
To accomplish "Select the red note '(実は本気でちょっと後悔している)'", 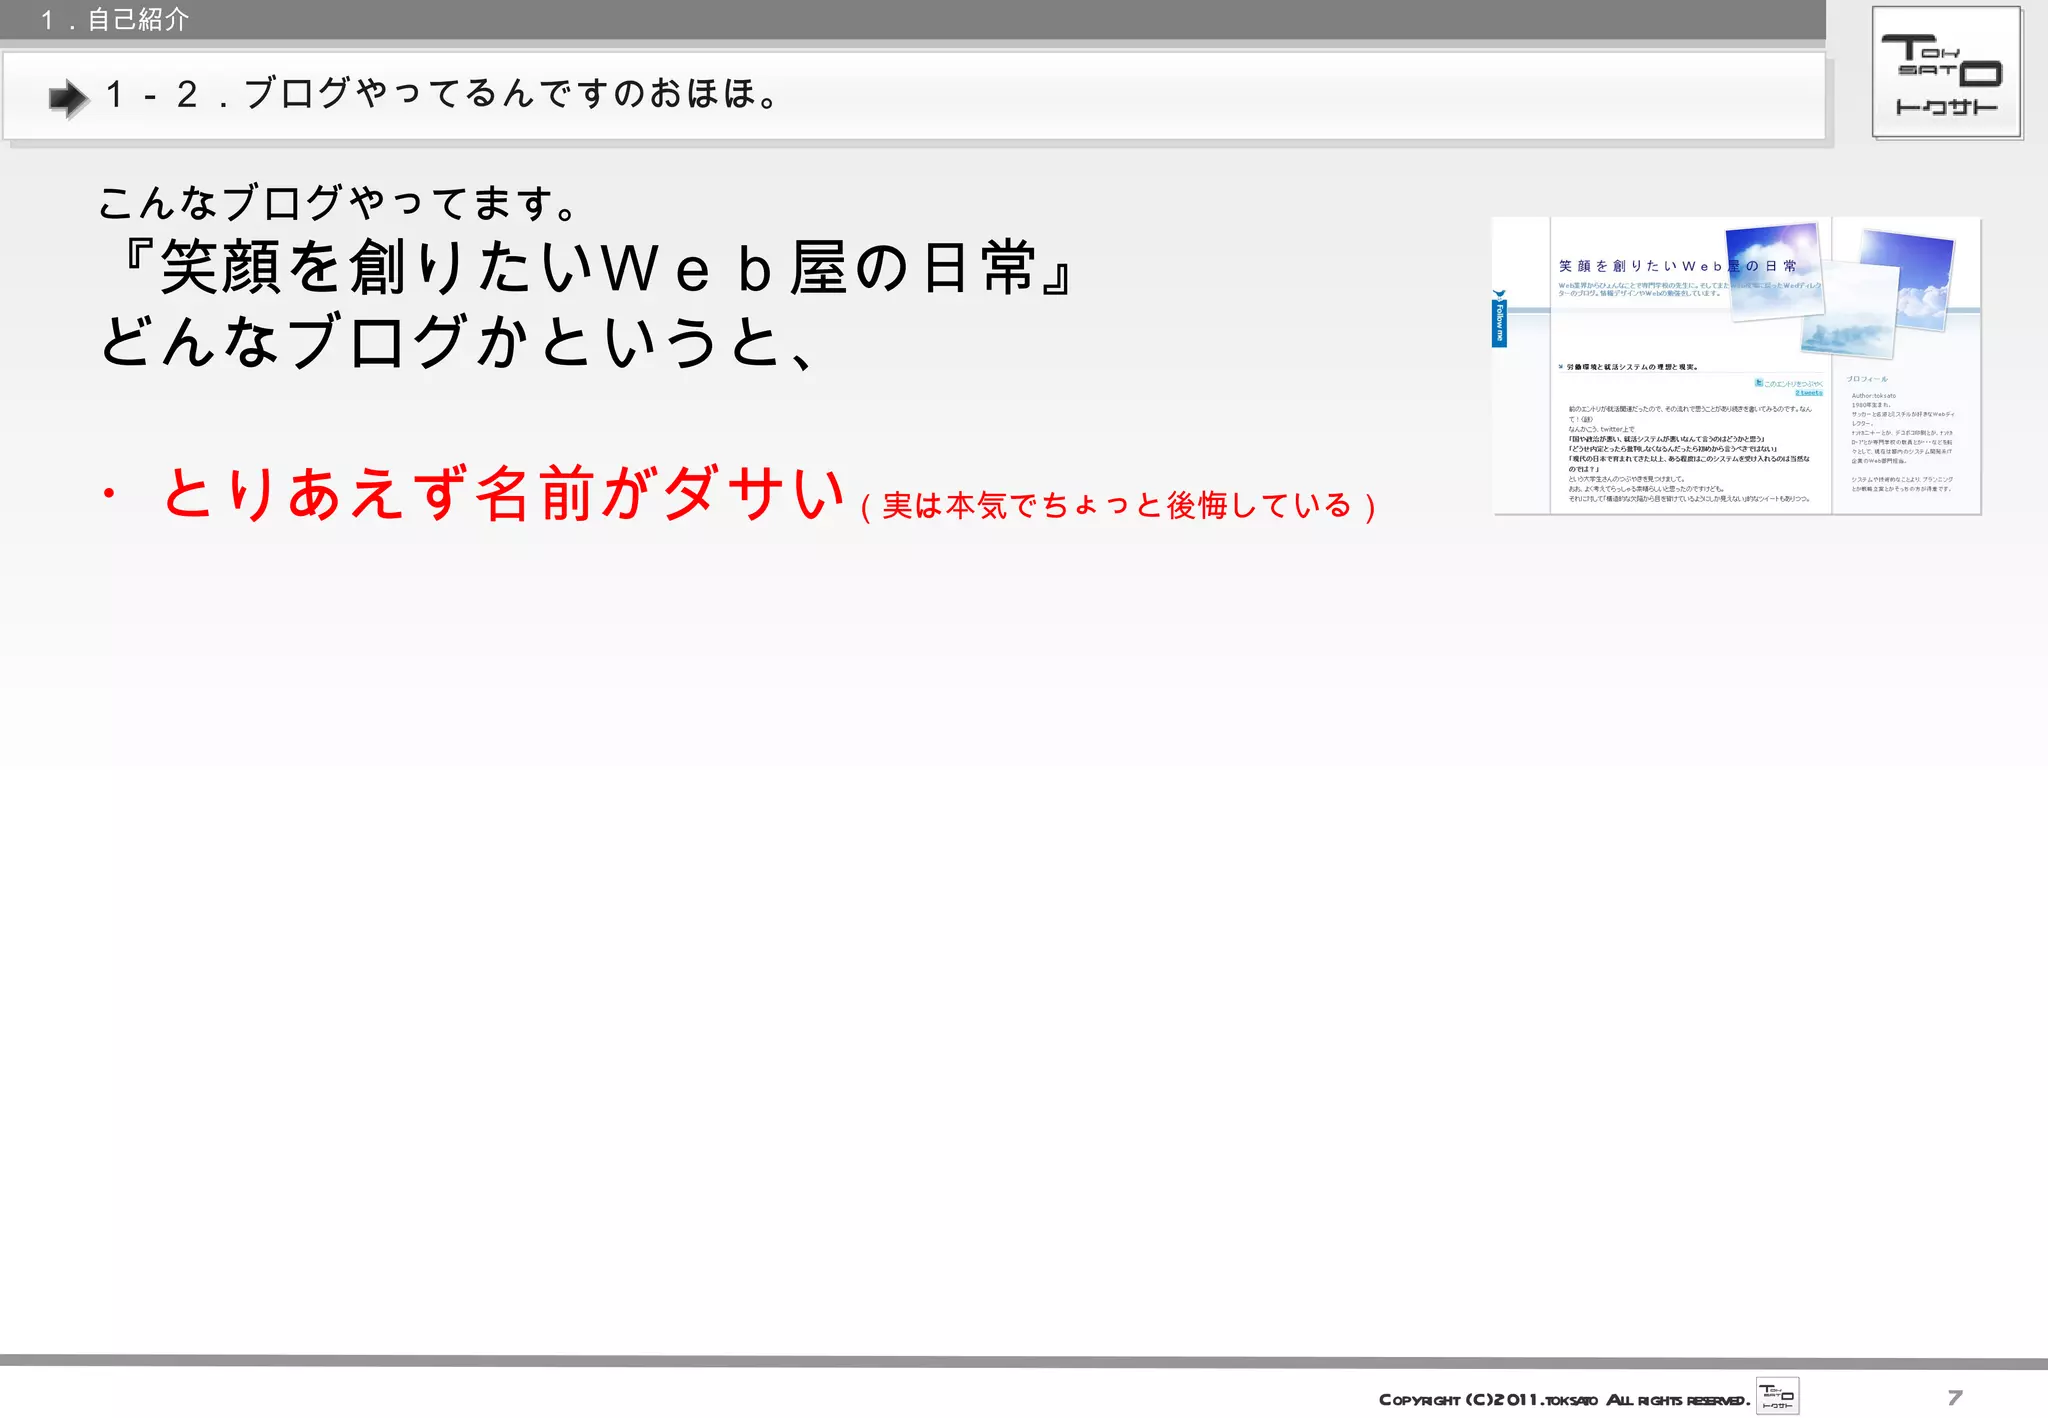I will 1118,506.
